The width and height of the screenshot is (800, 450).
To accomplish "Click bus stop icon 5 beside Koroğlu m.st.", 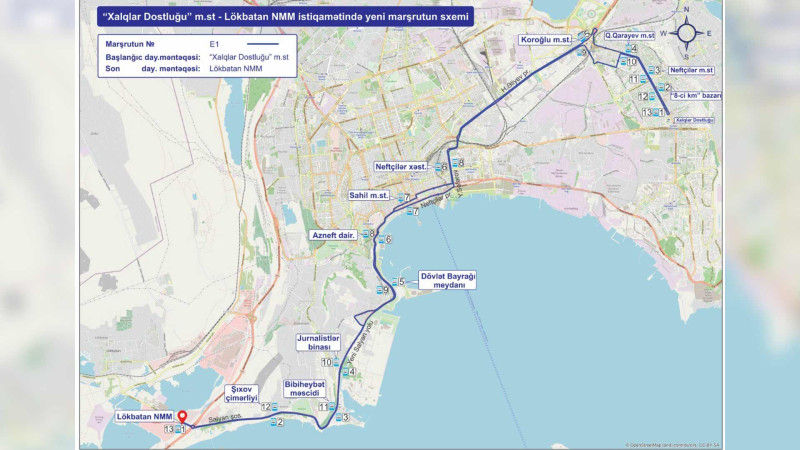I will click(x=582, y=35).
